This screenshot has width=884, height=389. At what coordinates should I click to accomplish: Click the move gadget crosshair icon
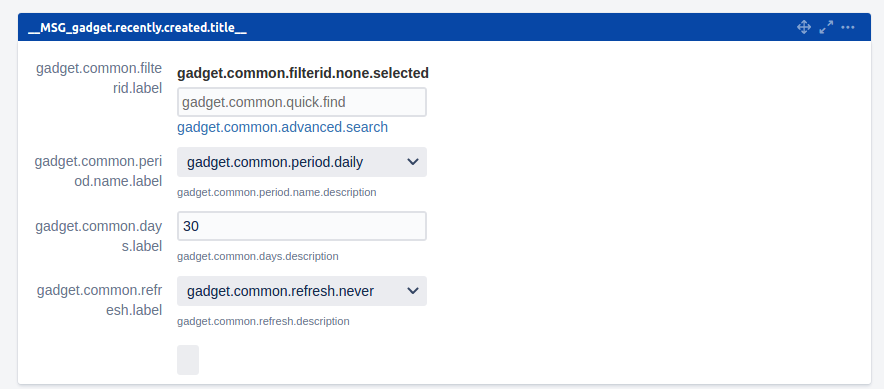click(803, 27)
